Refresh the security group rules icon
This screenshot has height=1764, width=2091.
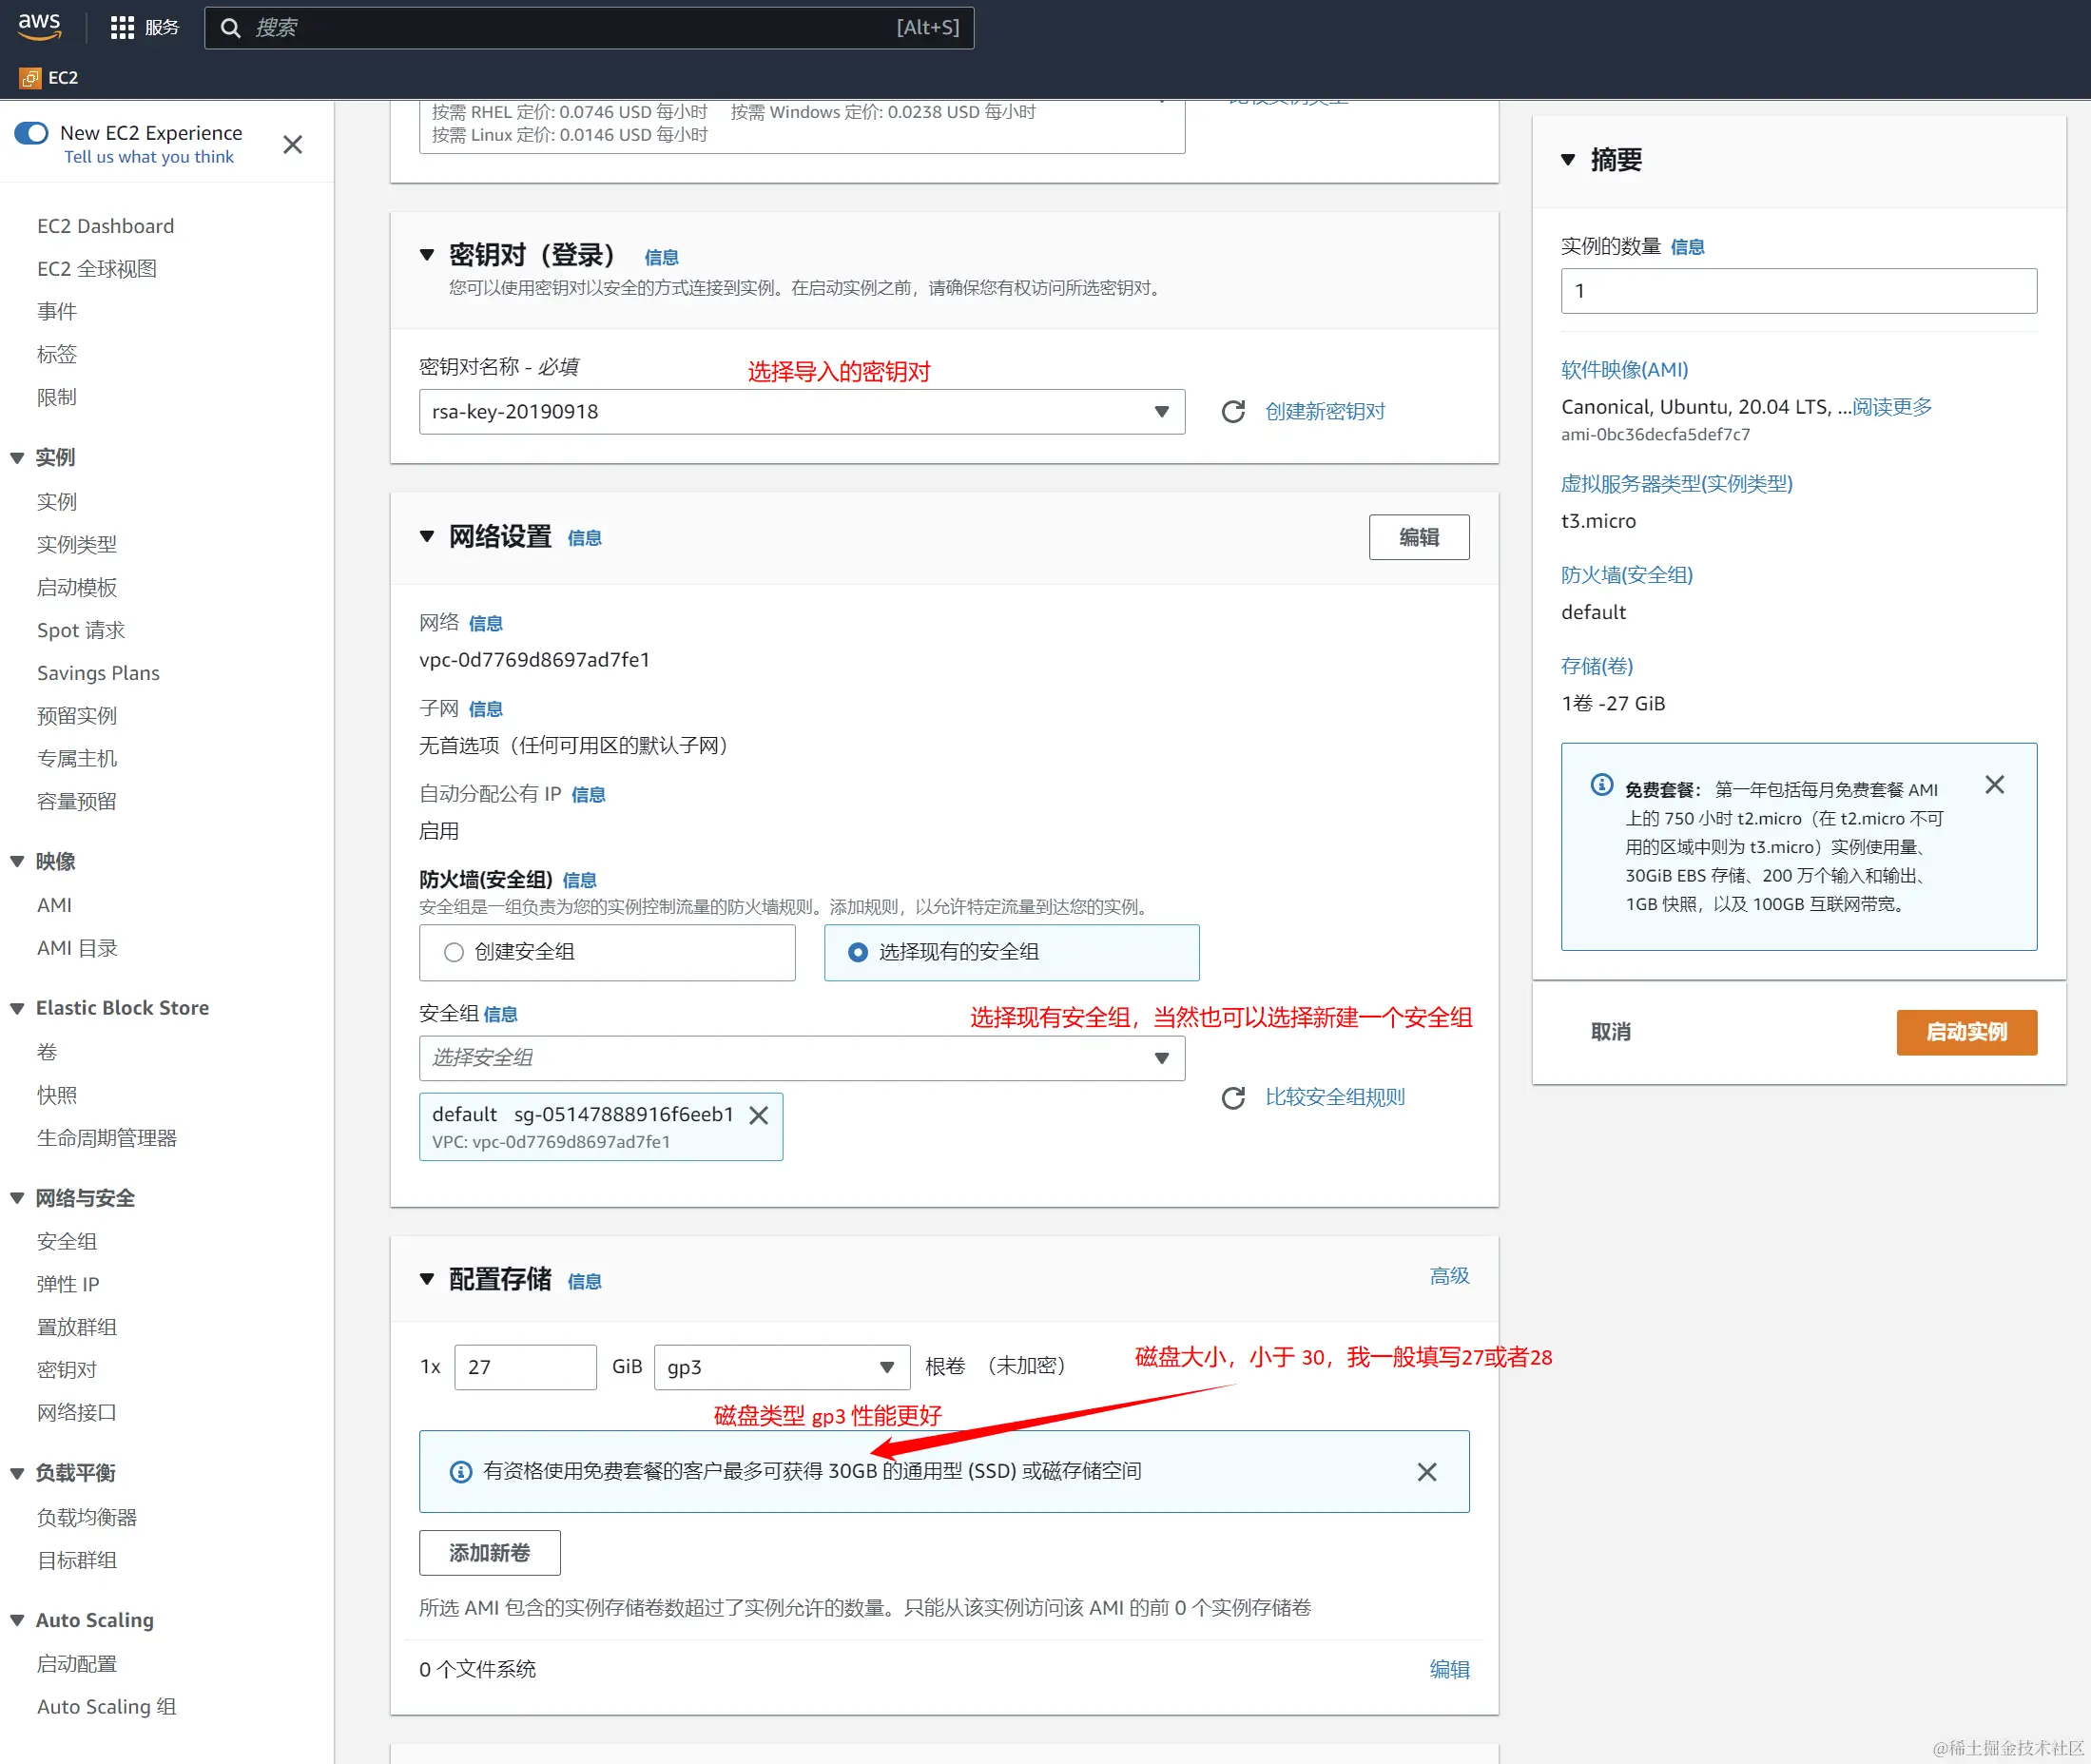coord(1233,1098)
